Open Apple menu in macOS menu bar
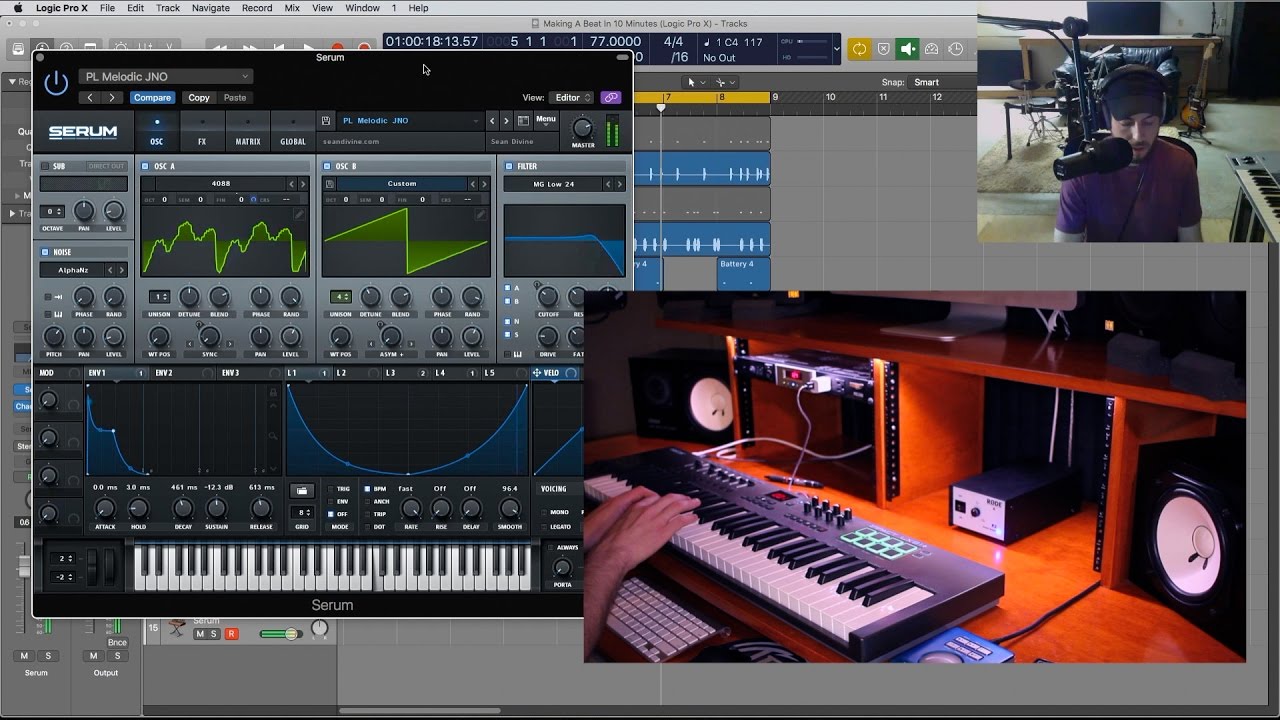 (17, 8)
